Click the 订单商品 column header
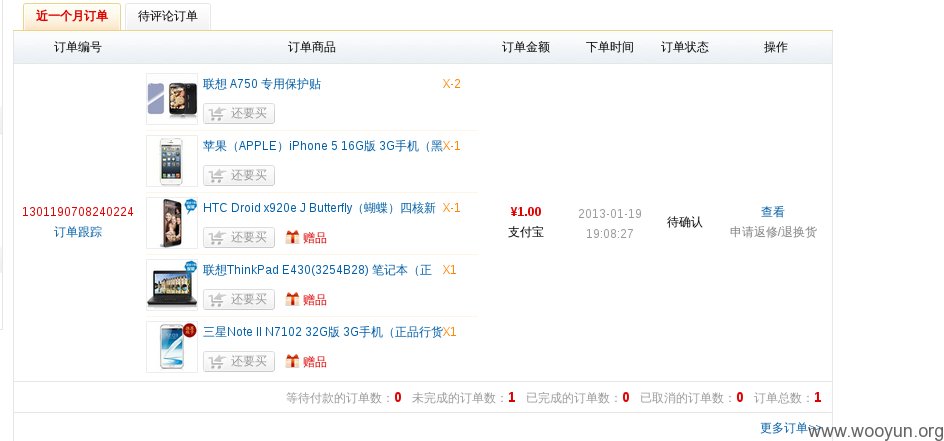Image resolution: width=944 pixels, height=441 pixels. 311,47
